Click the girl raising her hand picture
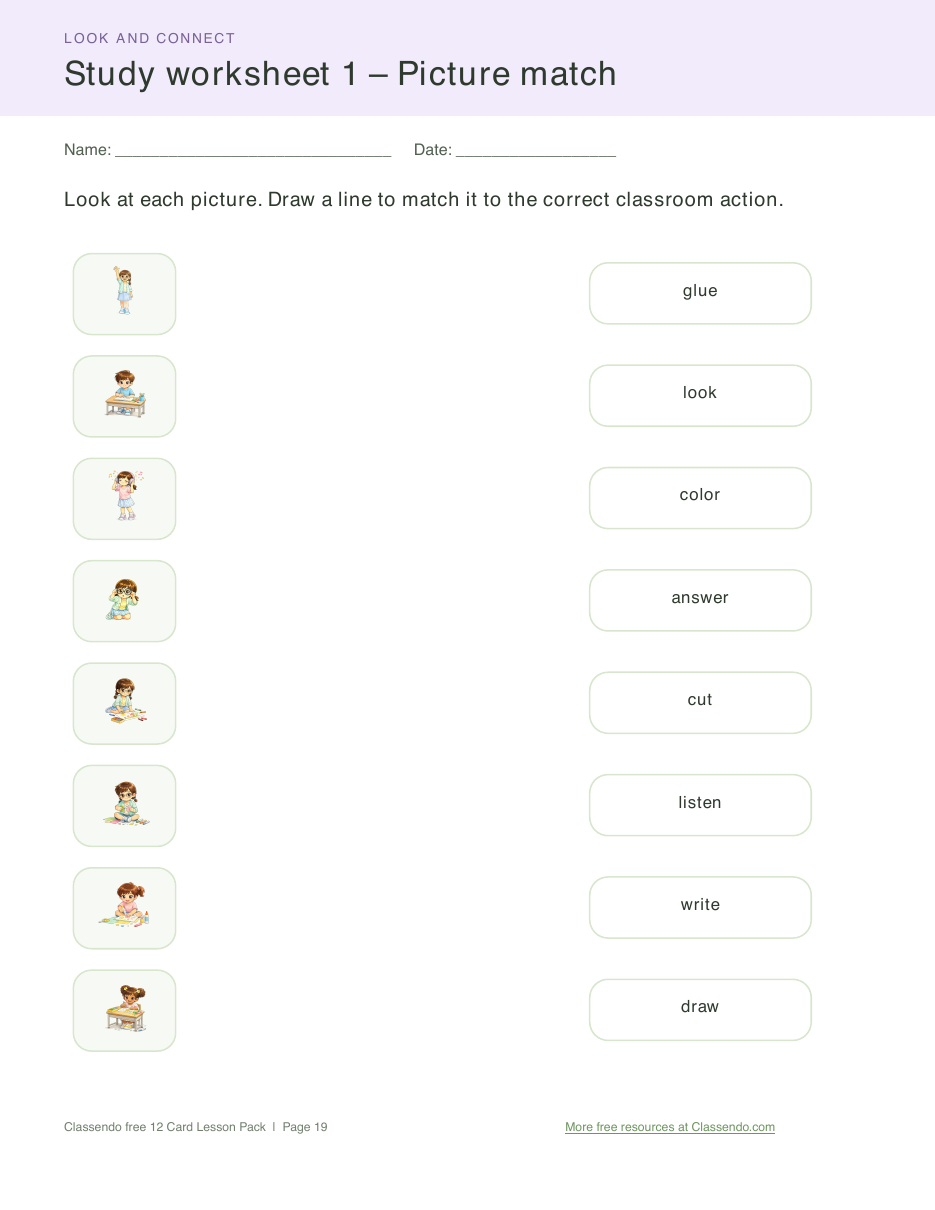935x1210 pixels. tap(124, 294)
